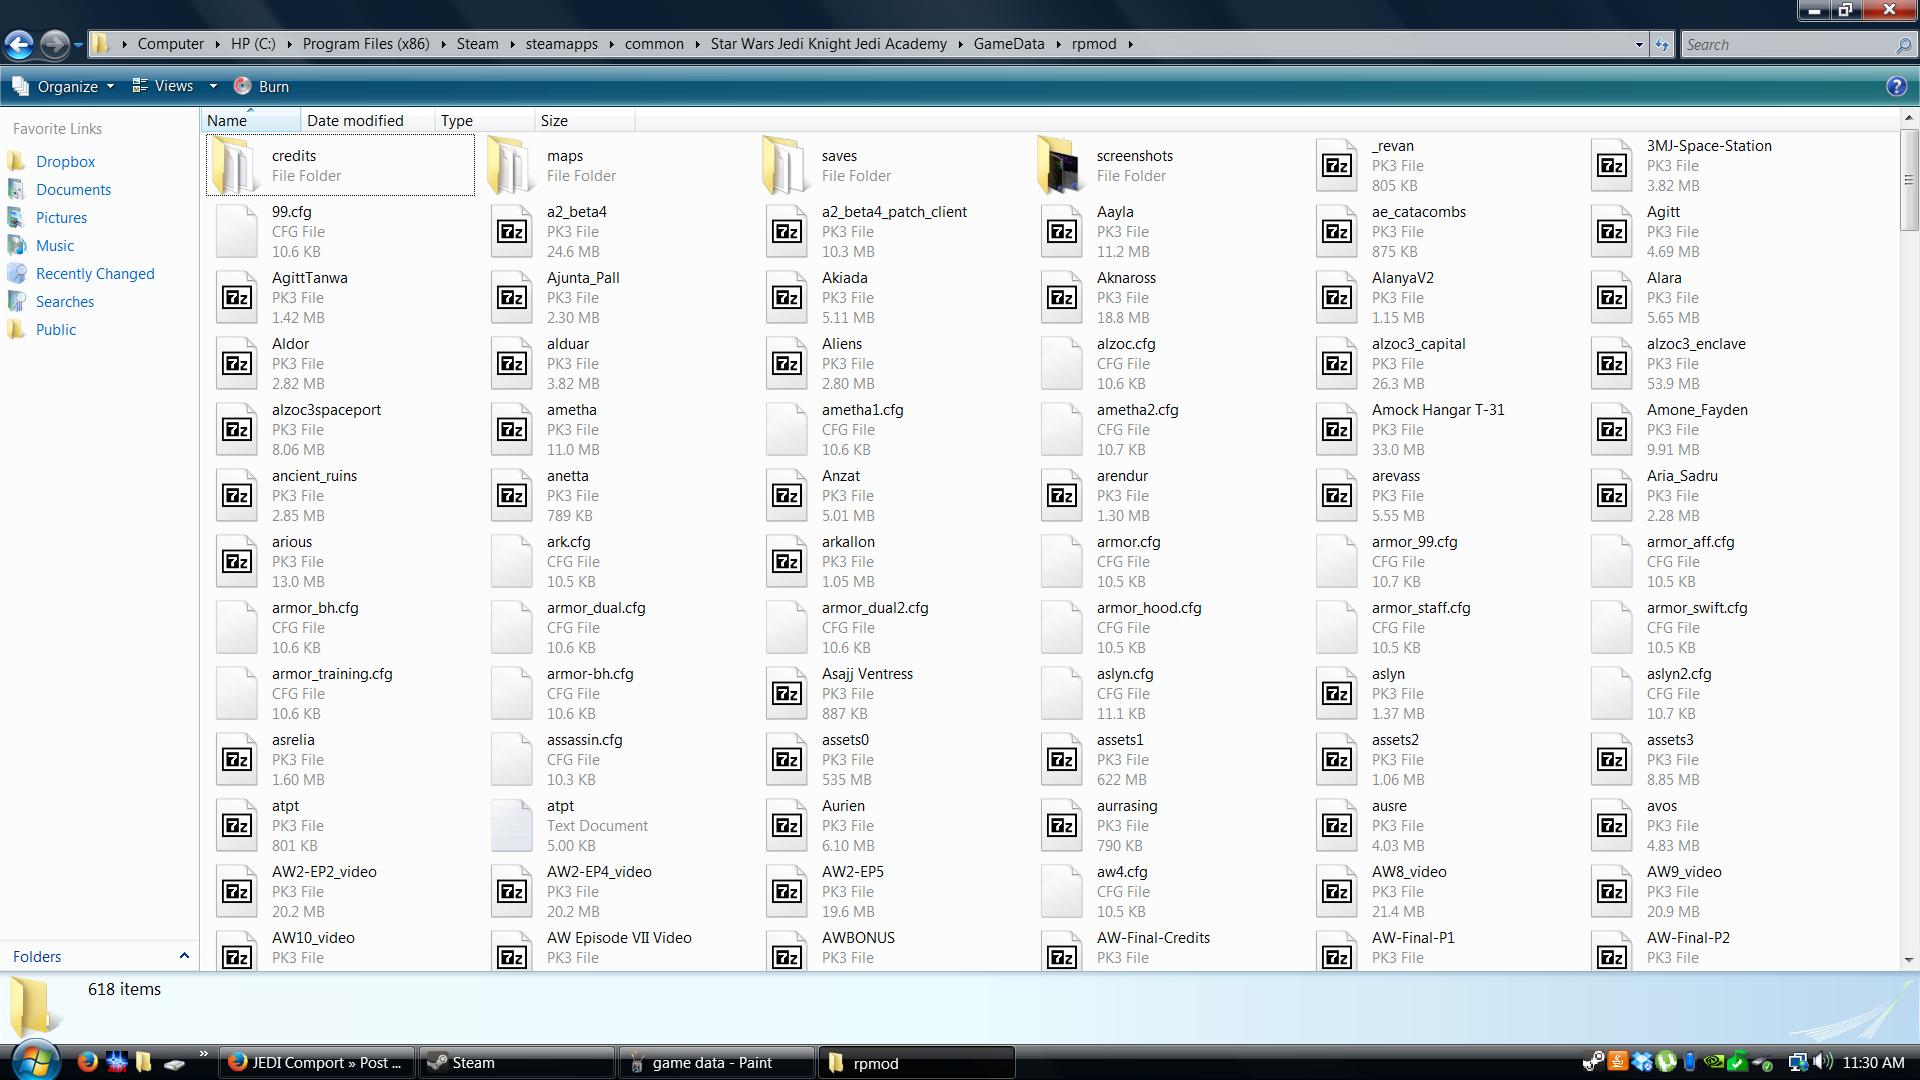The width and height of the screenshot is (1920, 1080).
Task: Click the atpt Text Document icon
Action: tap(511, 825)
